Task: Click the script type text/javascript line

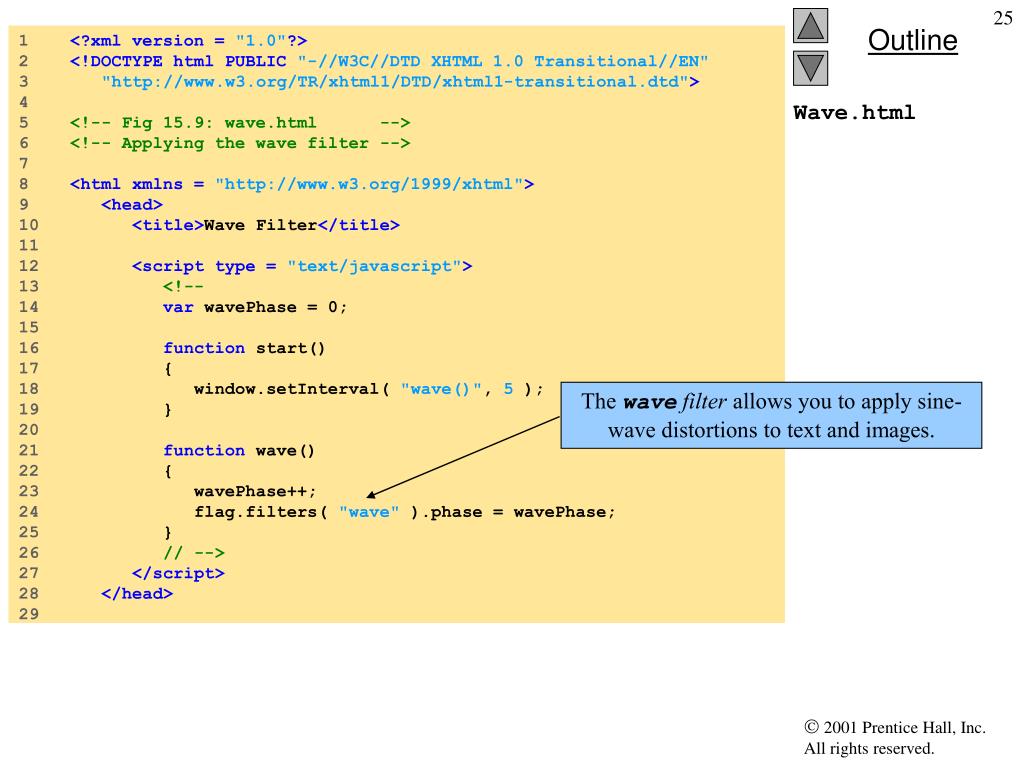Action: pyautogui.click(x=302, y=266)
